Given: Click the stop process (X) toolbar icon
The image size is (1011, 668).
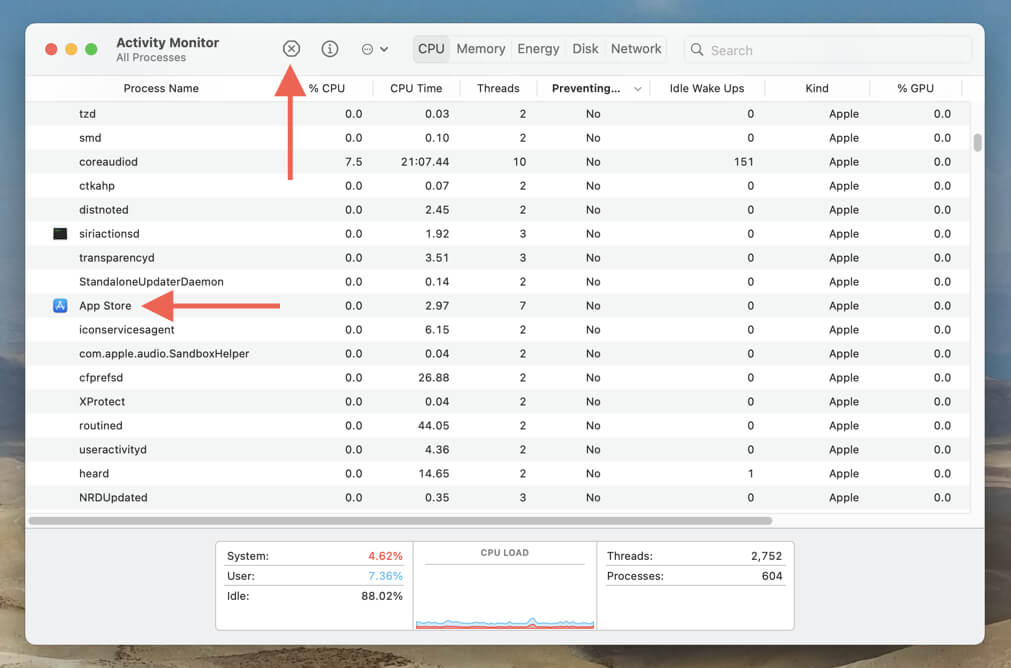Looking at the screenshot, I should click(291, 49).
